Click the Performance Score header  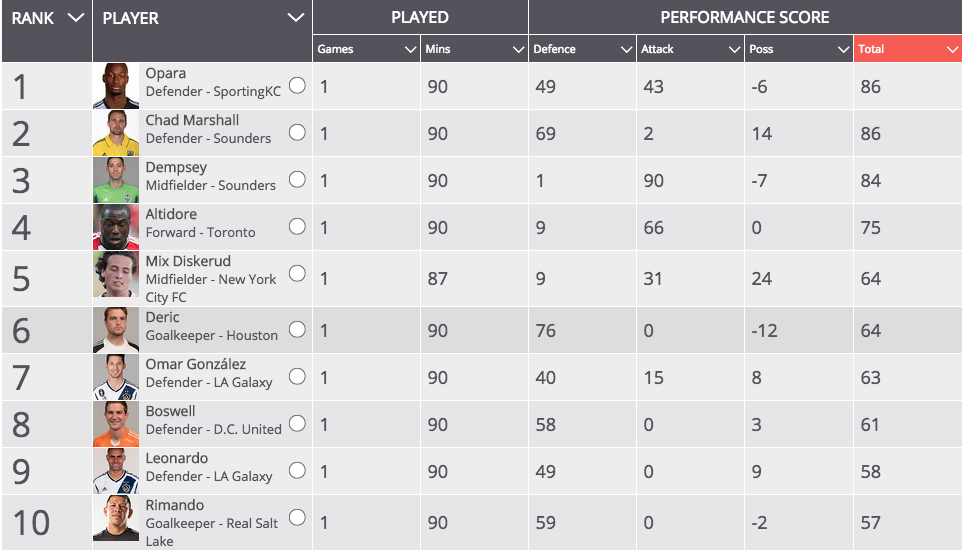(x=745, y=17)
